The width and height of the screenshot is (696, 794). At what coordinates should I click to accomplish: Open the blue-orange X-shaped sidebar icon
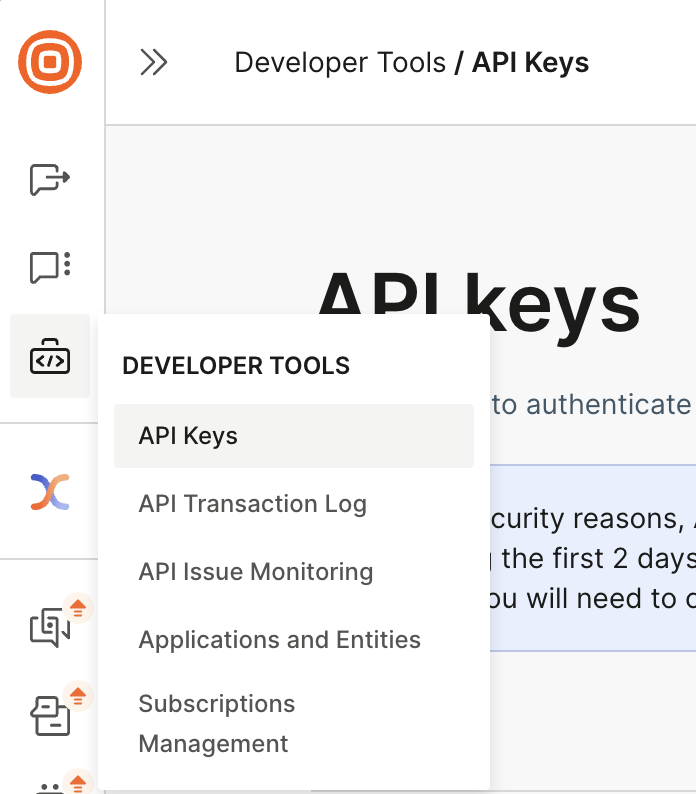tap(50, 492)
